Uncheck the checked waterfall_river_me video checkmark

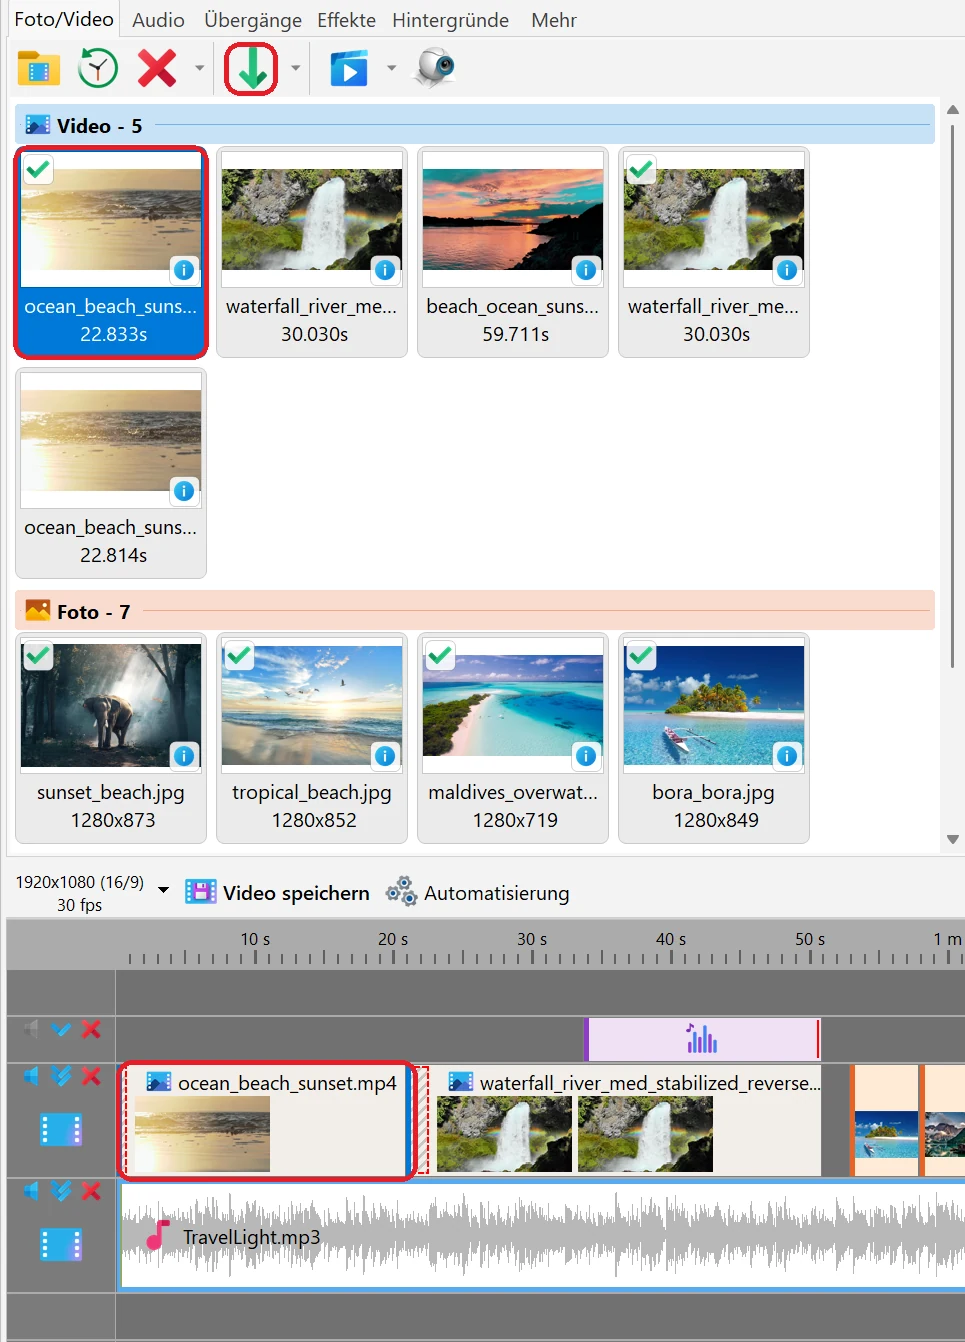click(x=641, y=169)
